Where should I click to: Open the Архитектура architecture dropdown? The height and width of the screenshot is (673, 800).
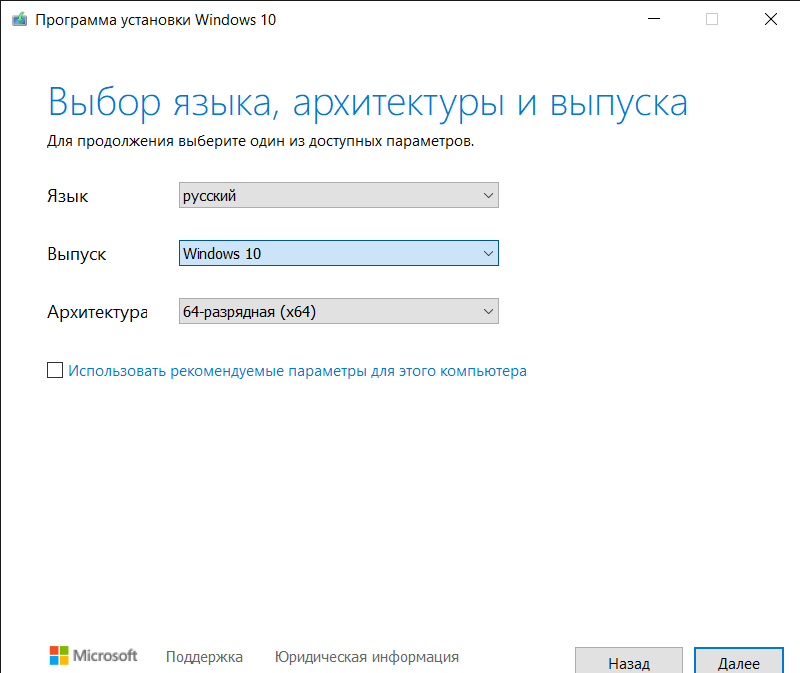pyautogui.click(x=339, y=311)
